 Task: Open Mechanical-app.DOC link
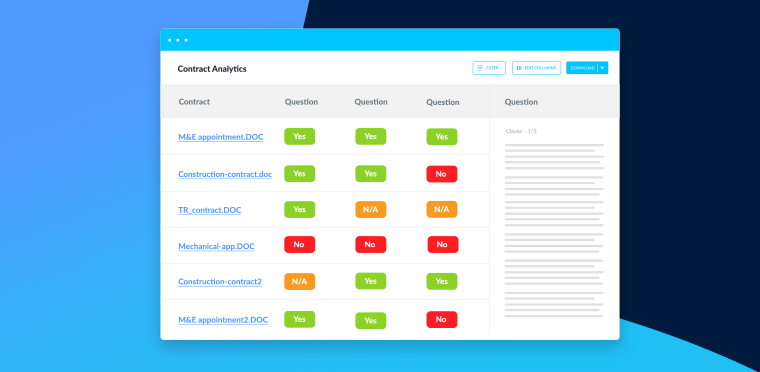216,246
